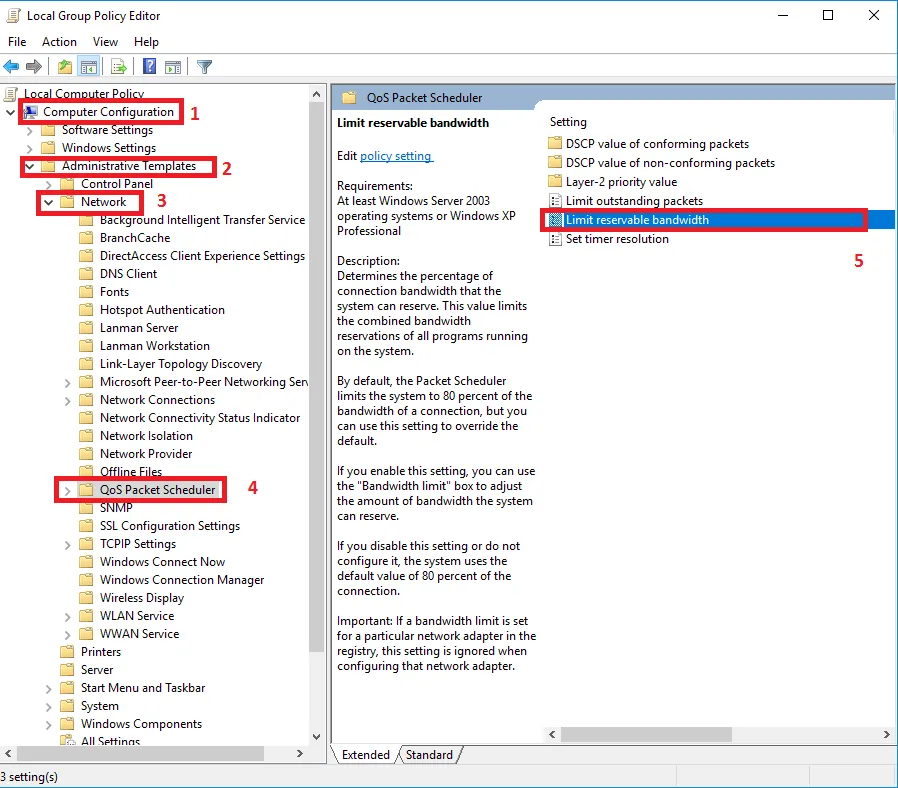
Task: Click the Up One Level folder icon
Action: (65, 67)
